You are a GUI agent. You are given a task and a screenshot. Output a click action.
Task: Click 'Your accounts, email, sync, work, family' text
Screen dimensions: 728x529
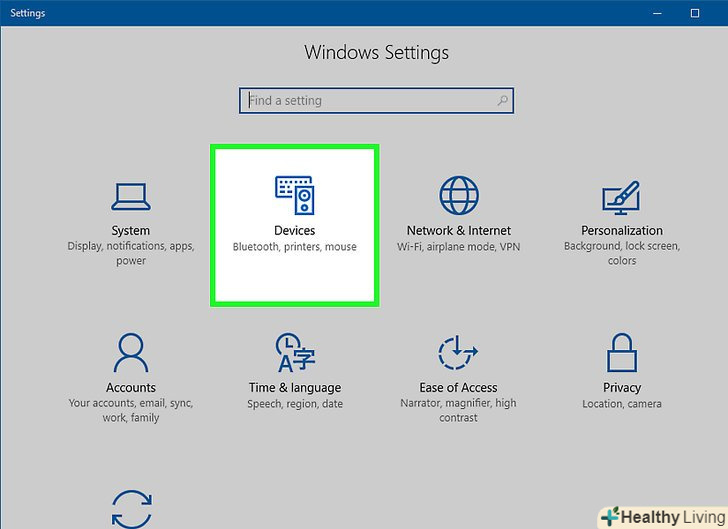pos(131,410)
